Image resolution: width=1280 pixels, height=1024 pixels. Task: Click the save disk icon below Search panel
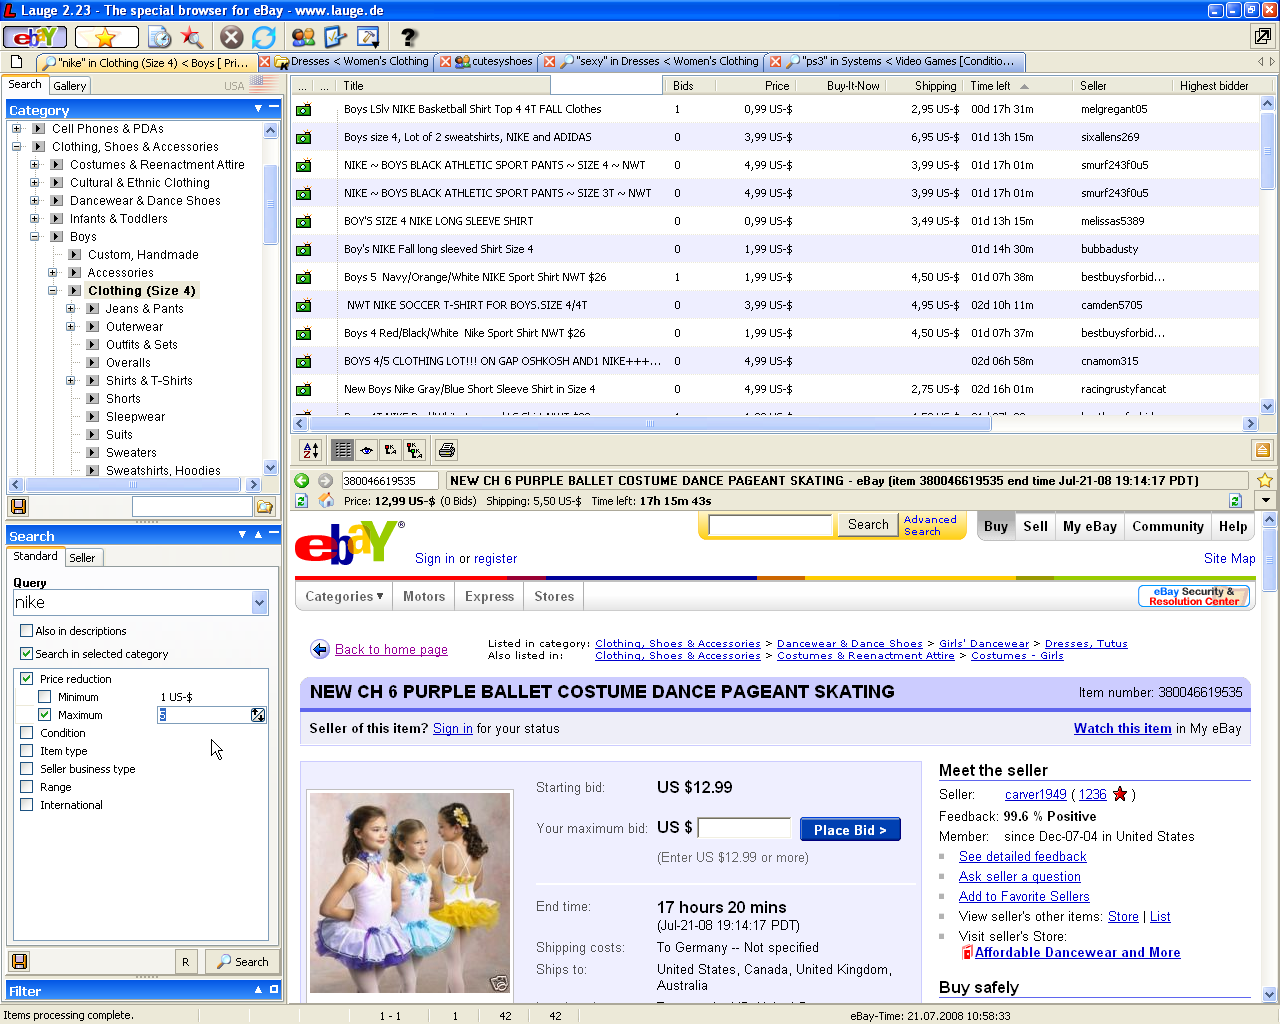[18, 961]
